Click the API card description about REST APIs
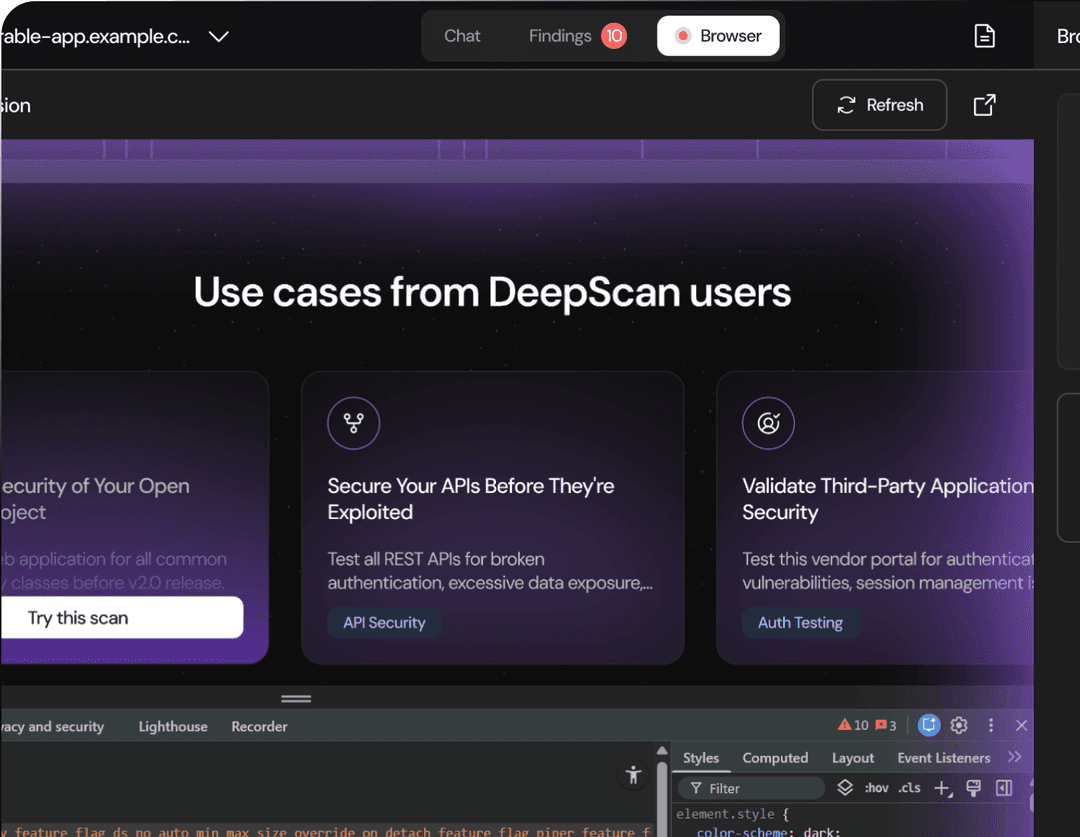1080x837 pixels. 490,571
